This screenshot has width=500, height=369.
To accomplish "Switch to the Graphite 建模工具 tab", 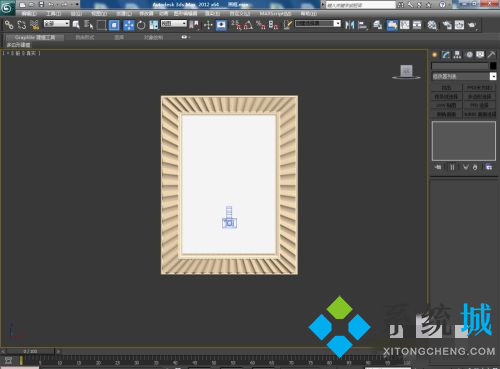I will click(35, 37).
